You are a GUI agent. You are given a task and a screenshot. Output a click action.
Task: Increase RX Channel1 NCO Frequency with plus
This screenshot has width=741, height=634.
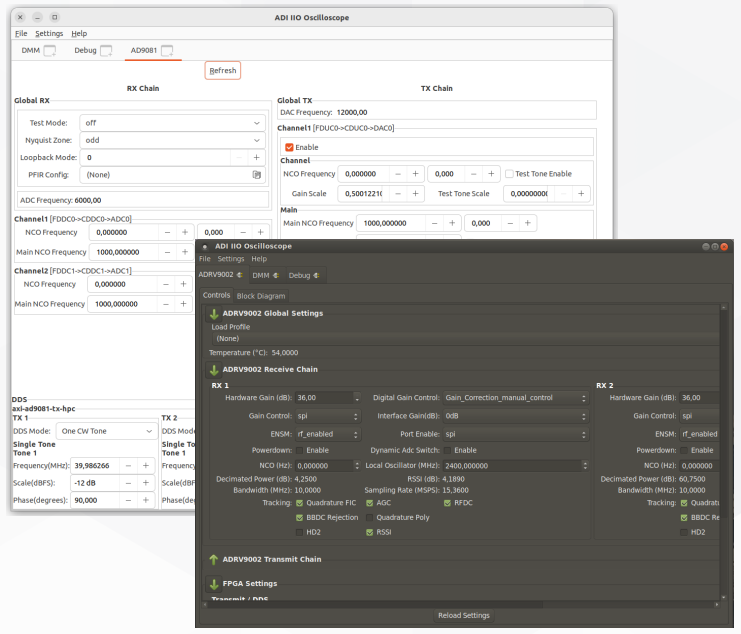pyautogui.click(x=185, y=232)
